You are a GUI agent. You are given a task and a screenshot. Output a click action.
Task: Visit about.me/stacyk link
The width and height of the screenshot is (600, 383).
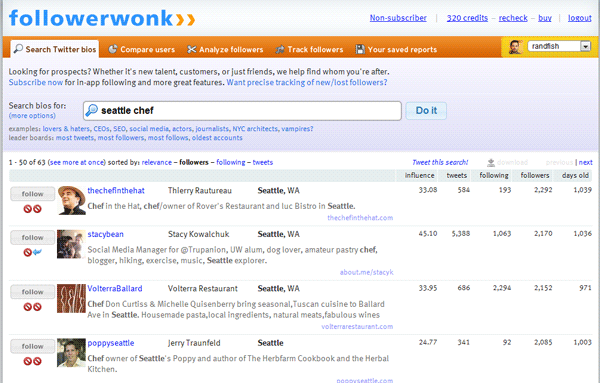366,272
